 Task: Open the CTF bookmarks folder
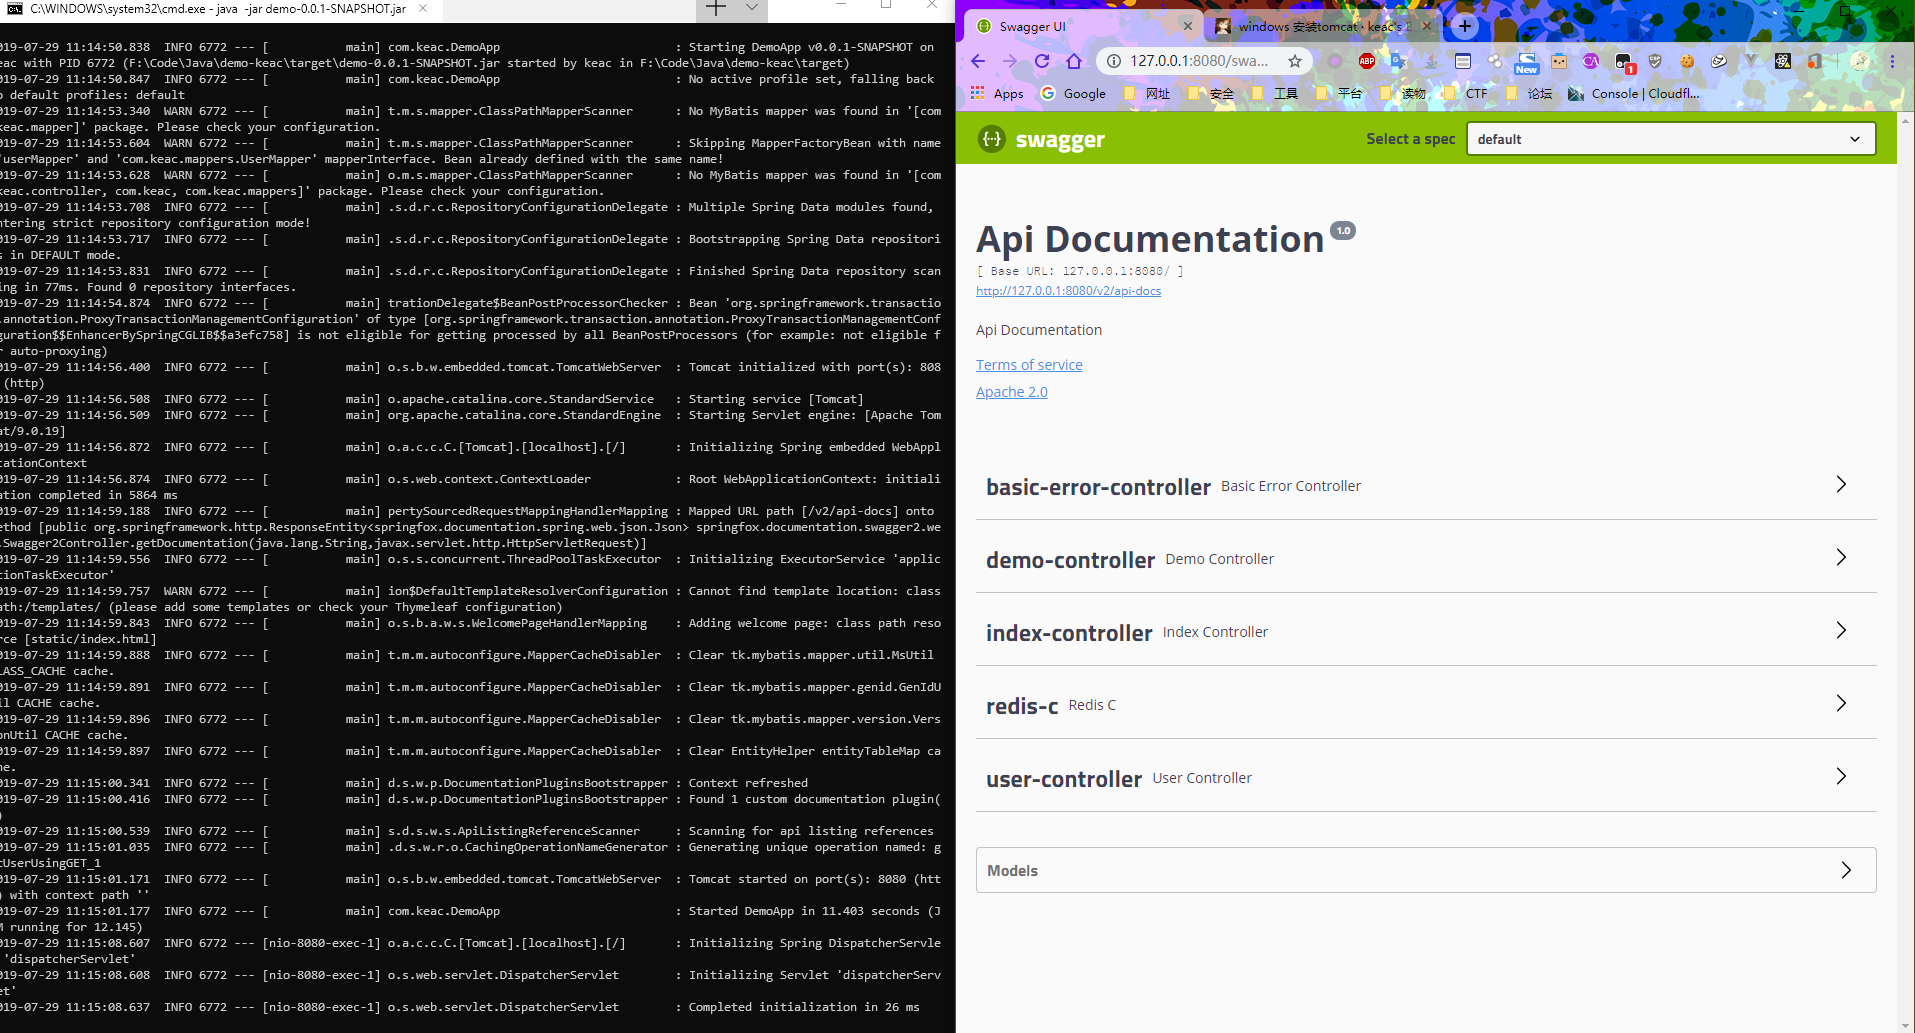1466,93
